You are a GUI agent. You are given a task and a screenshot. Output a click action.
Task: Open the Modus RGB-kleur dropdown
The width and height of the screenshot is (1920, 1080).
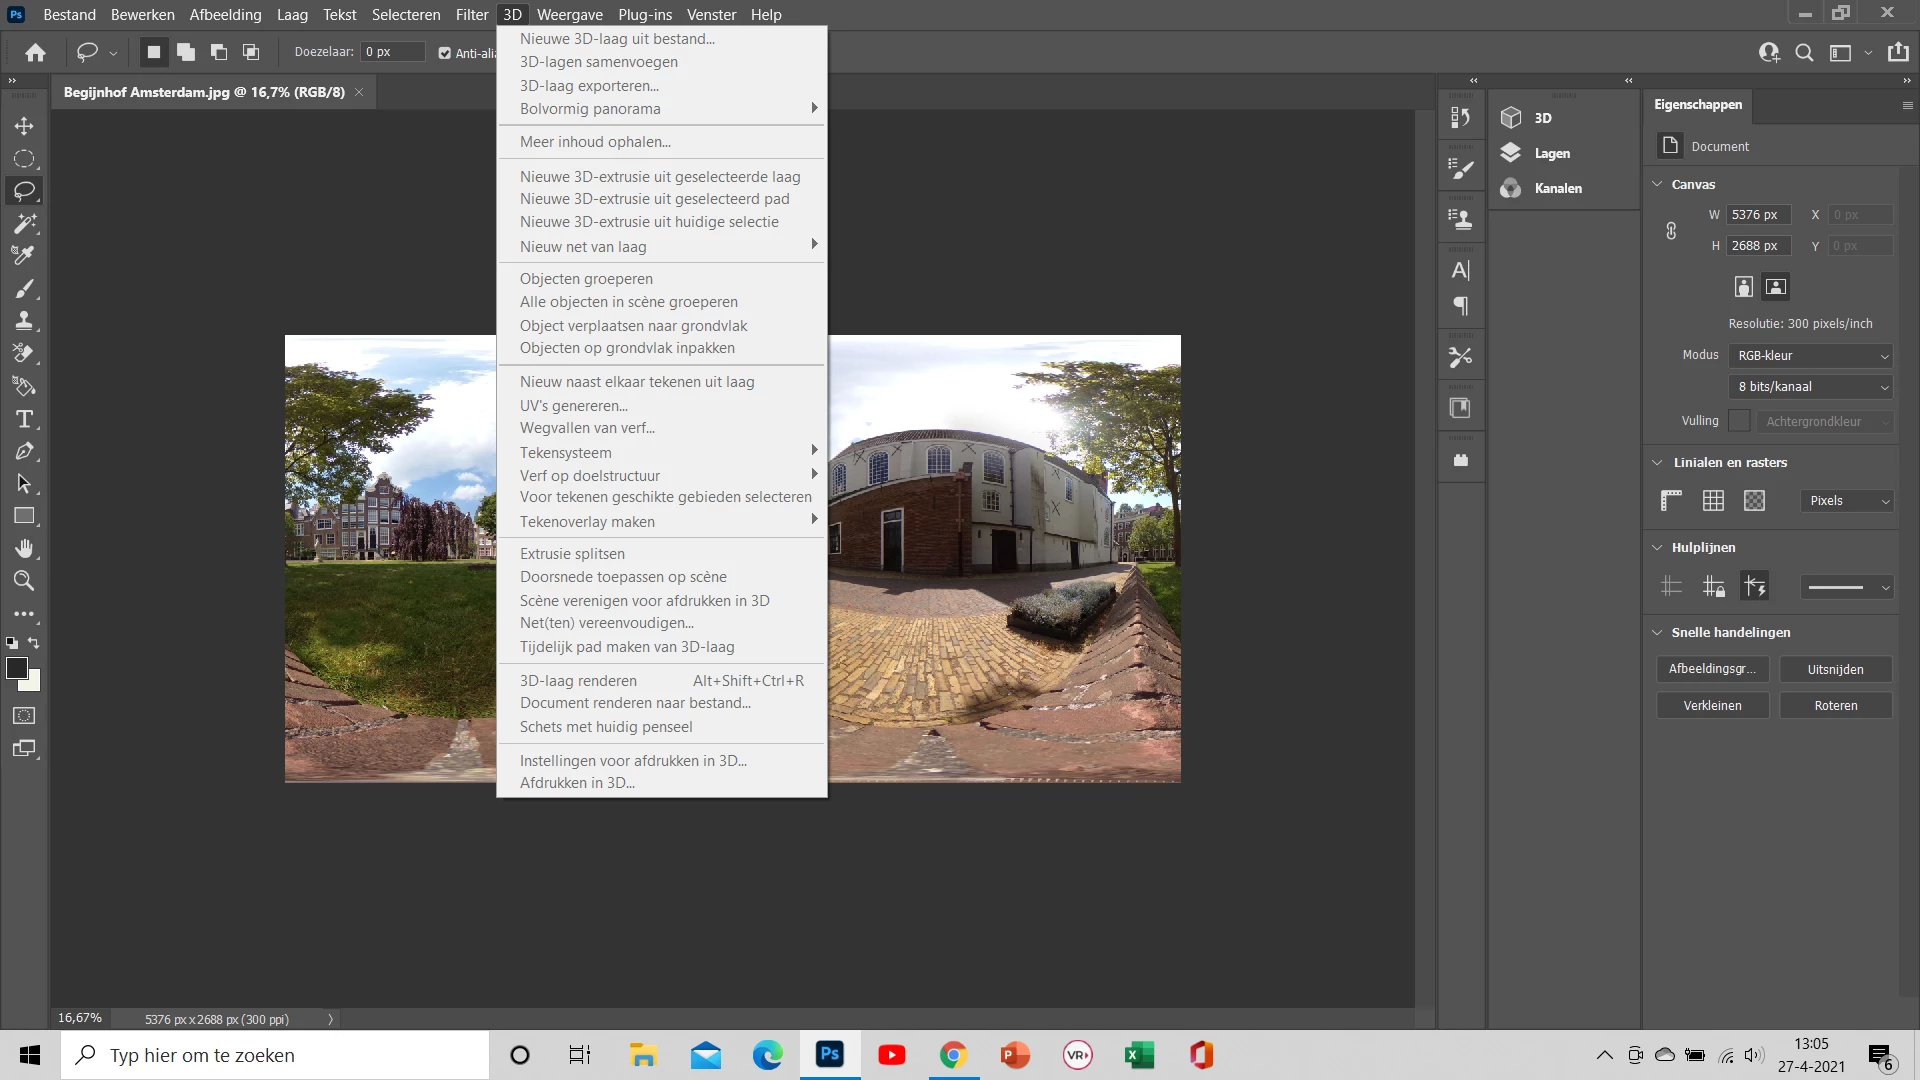pos(1811,356)
